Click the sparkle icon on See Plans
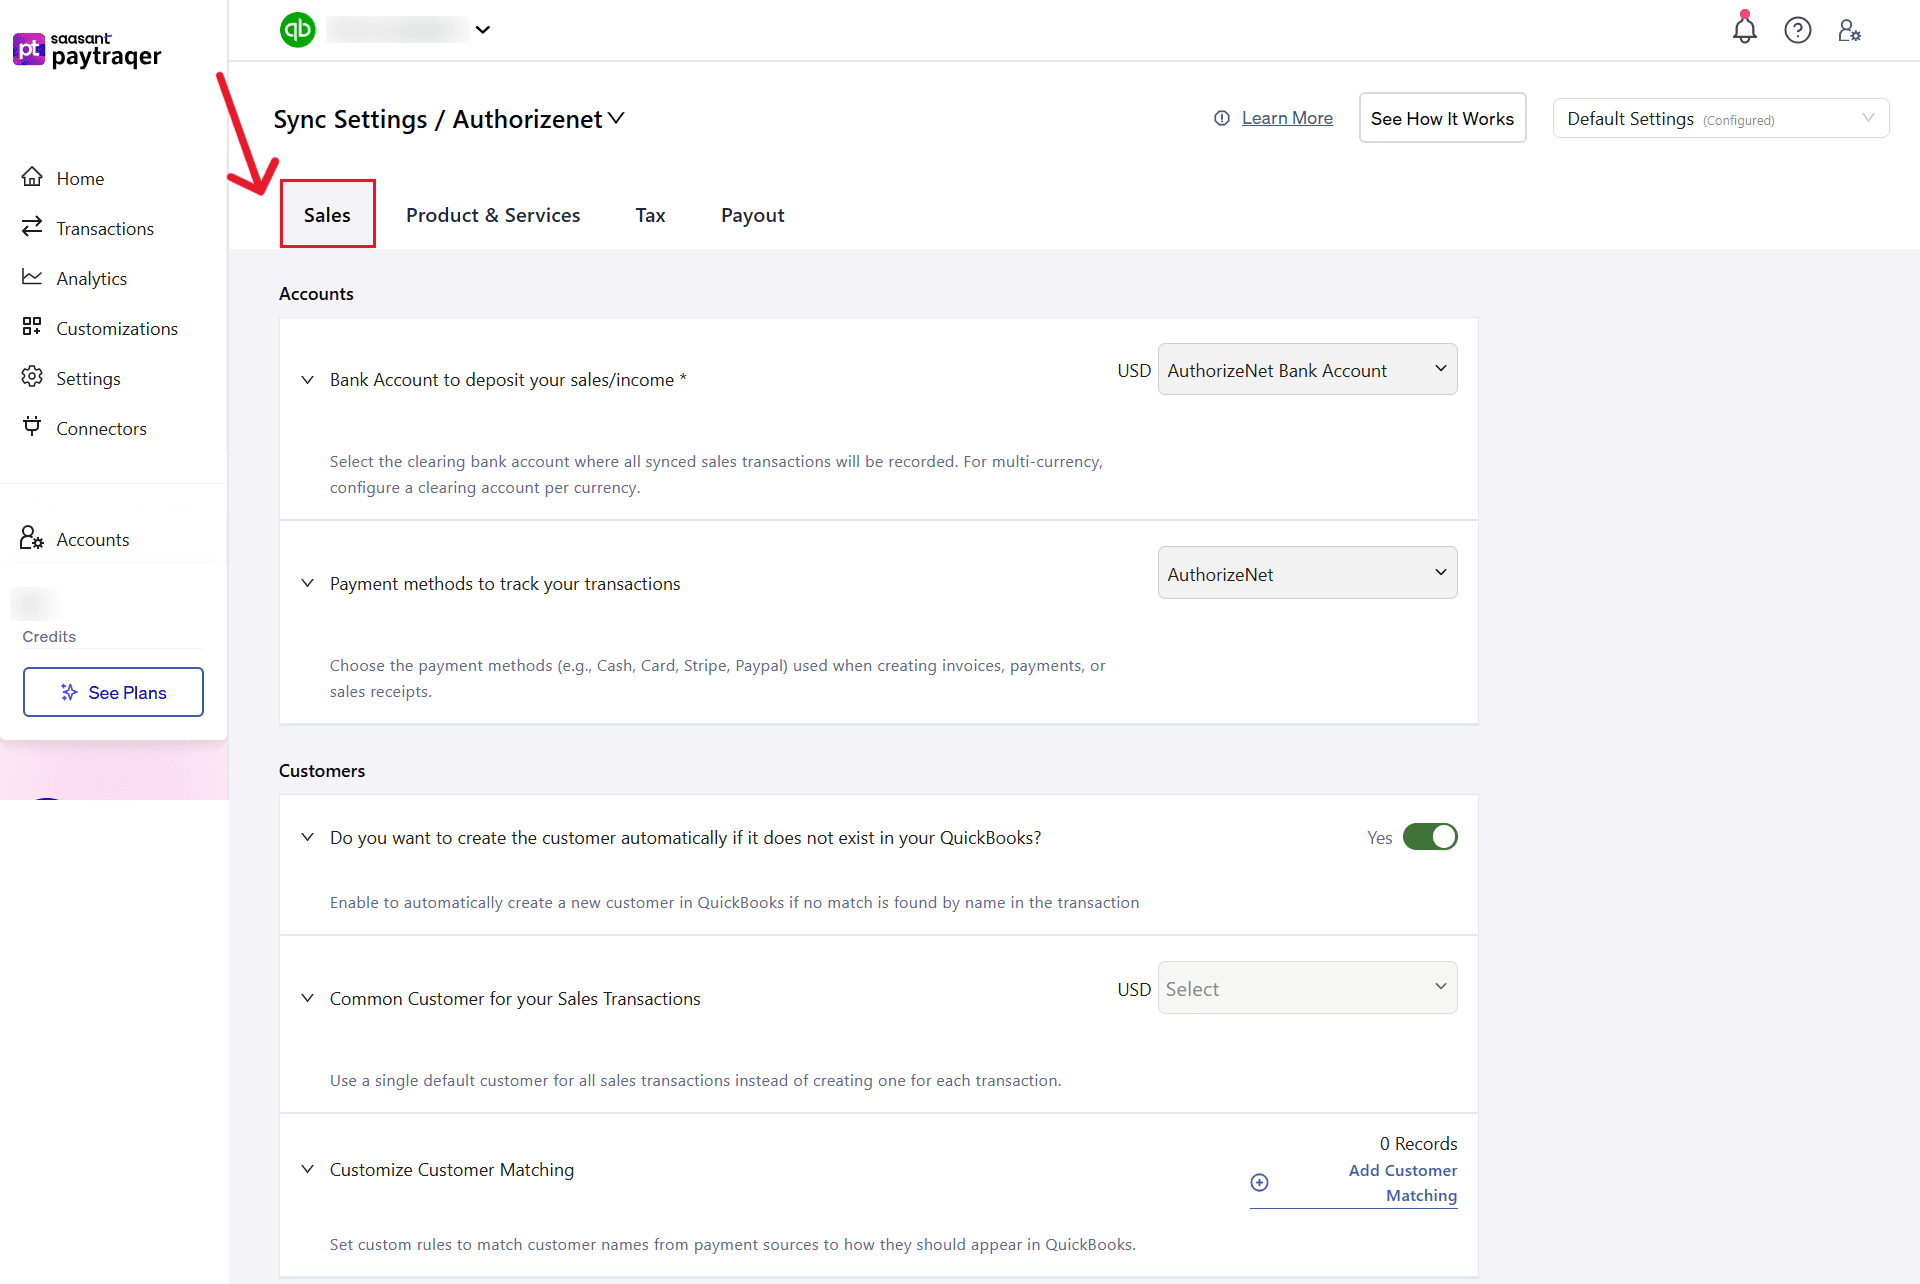1920x1284 pixels. [x=69, y=692]
